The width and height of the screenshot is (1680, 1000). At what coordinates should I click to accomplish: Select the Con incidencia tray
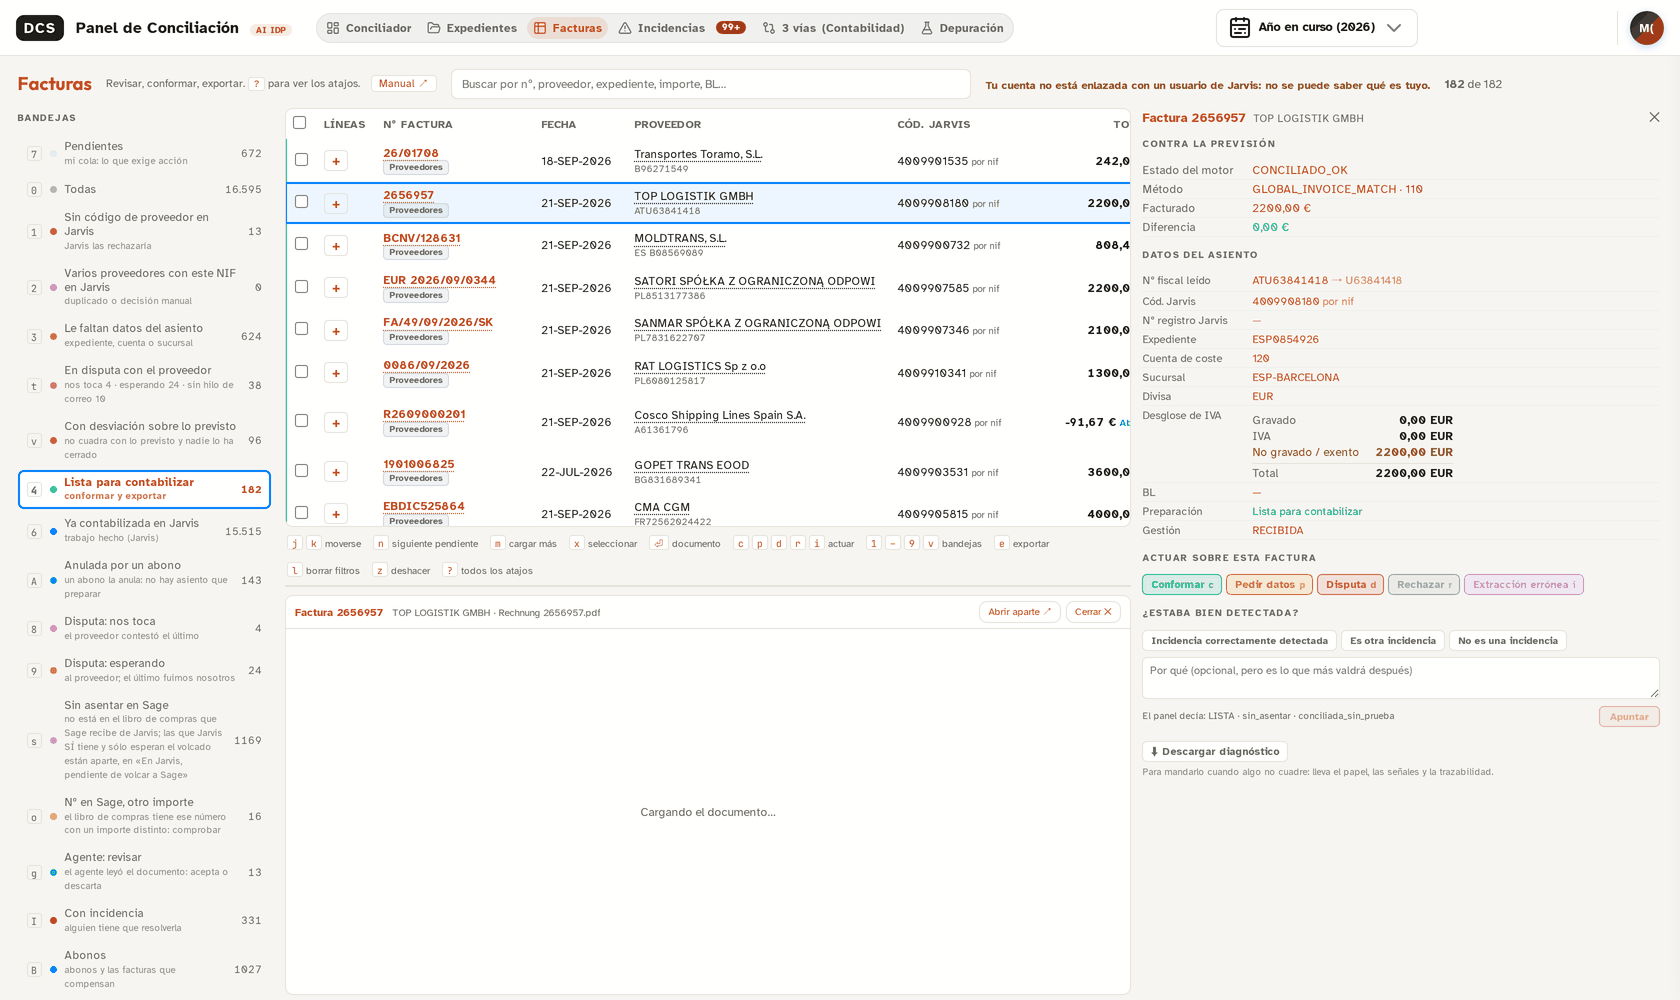[x=144, y=920]
